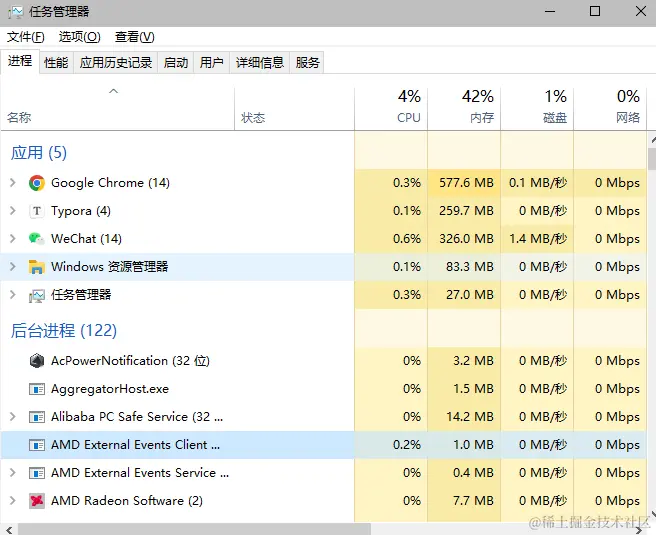This screenshot has height=535, width=656.
Task: Click the 0.6% CPU cell for WeChat
Action: 391,238
